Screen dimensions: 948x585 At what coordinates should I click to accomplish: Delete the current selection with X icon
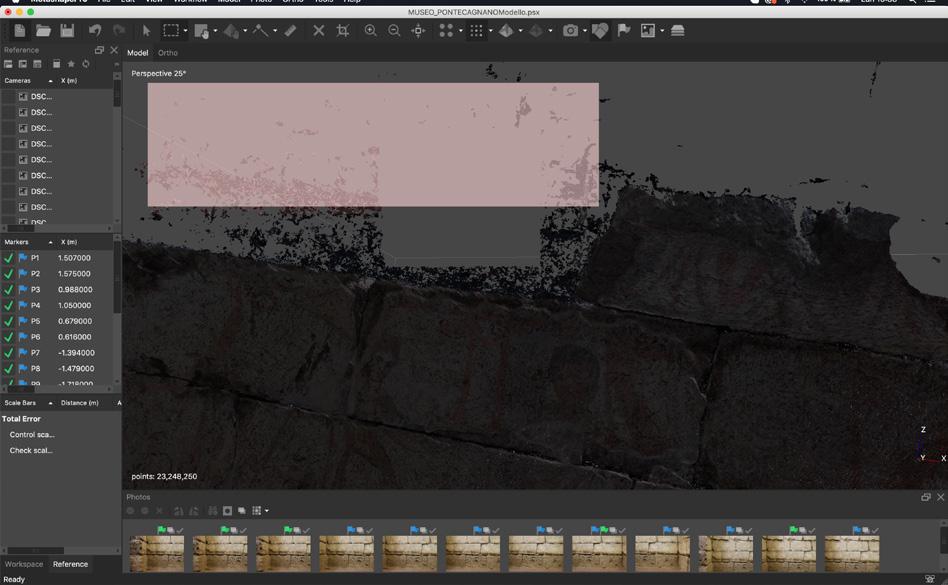tap(319, 31)
